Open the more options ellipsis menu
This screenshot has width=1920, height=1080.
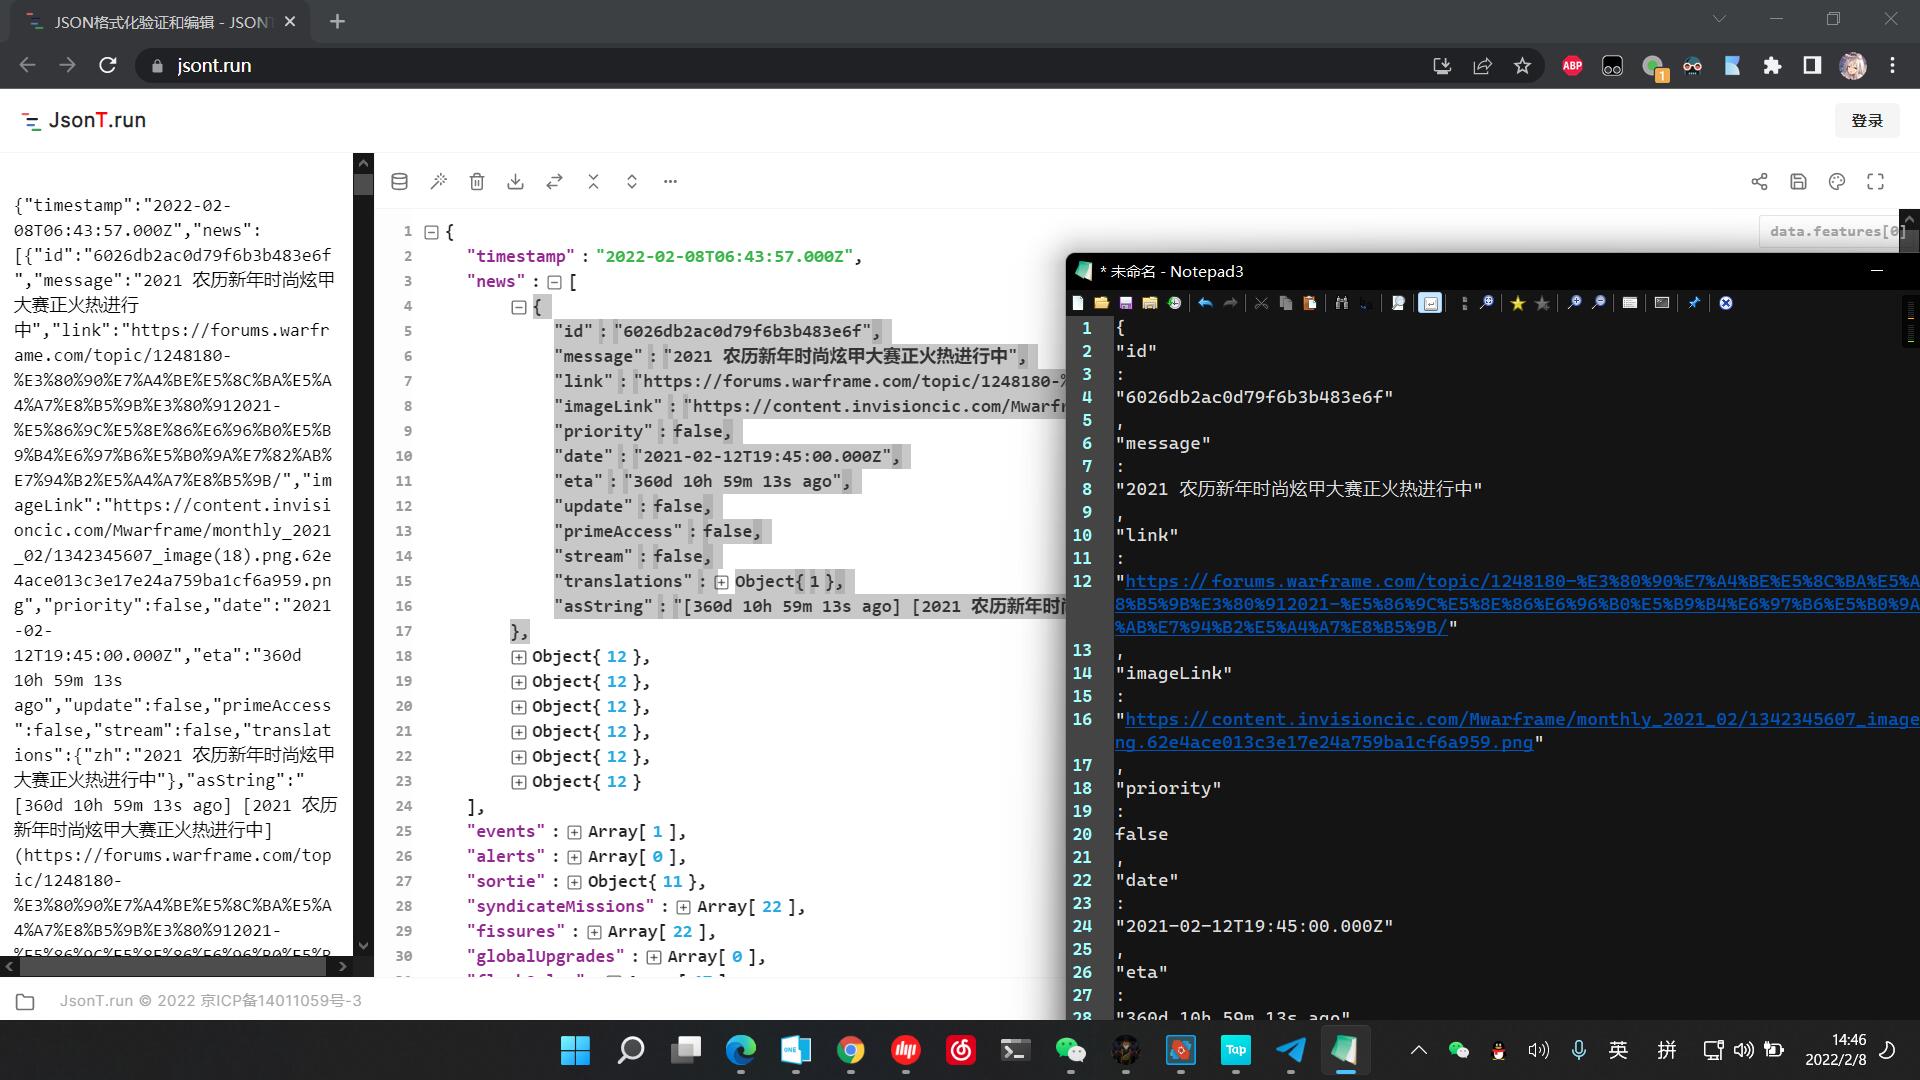tap(670, 181)
